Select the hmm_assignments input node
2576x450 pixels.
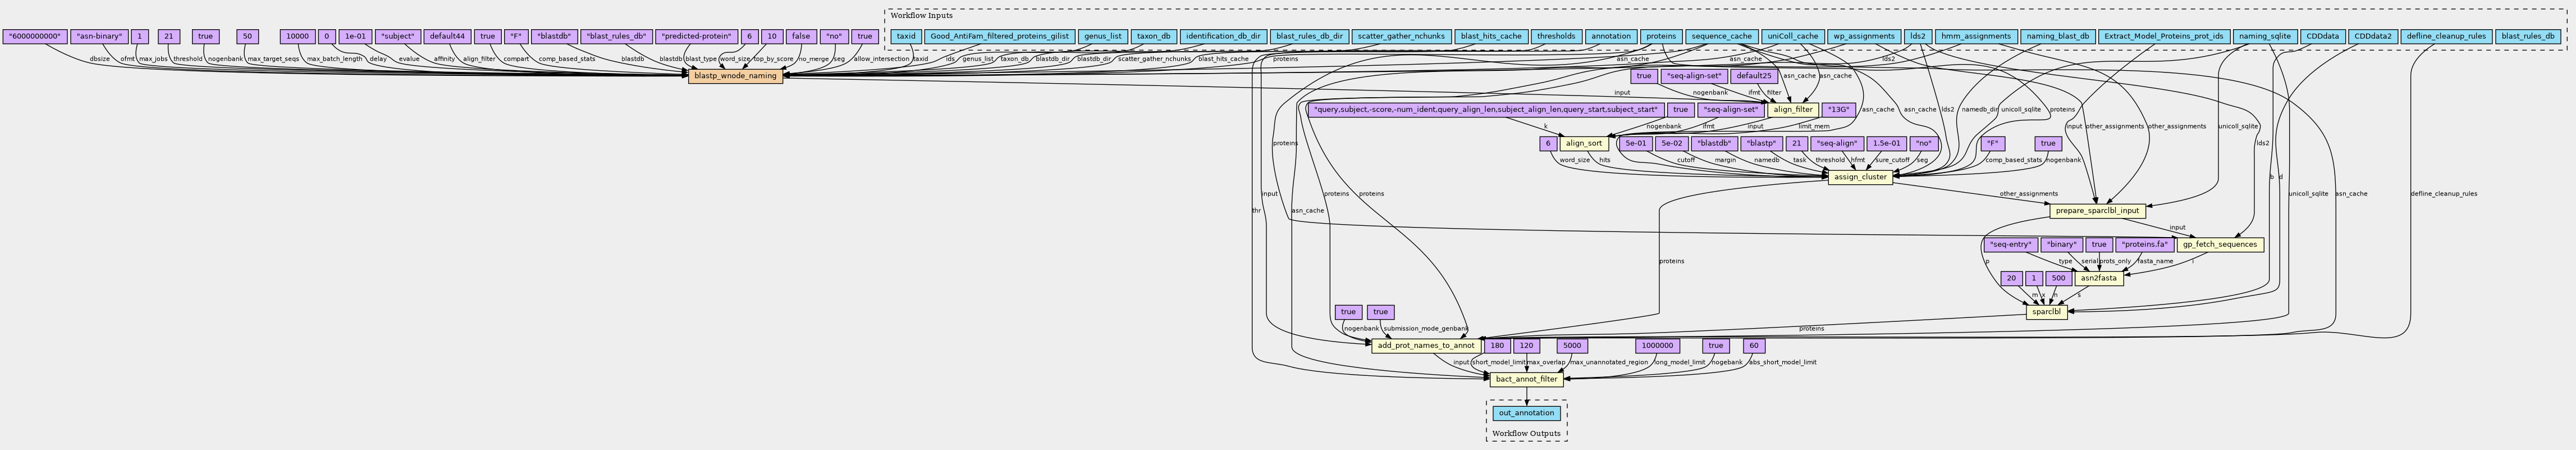pos(1975,36)
